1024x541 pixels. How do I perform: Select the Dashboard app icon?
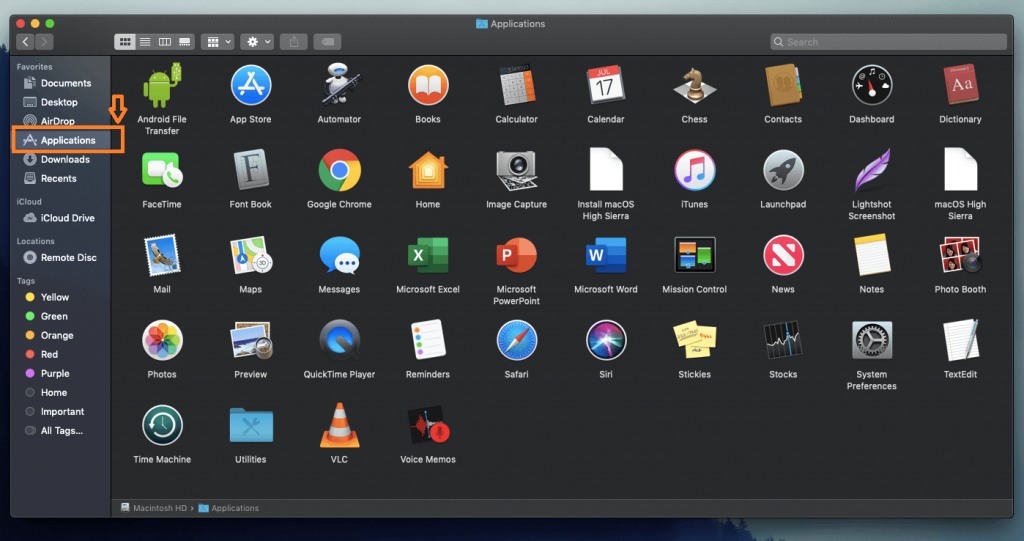(x=871, y=86)
